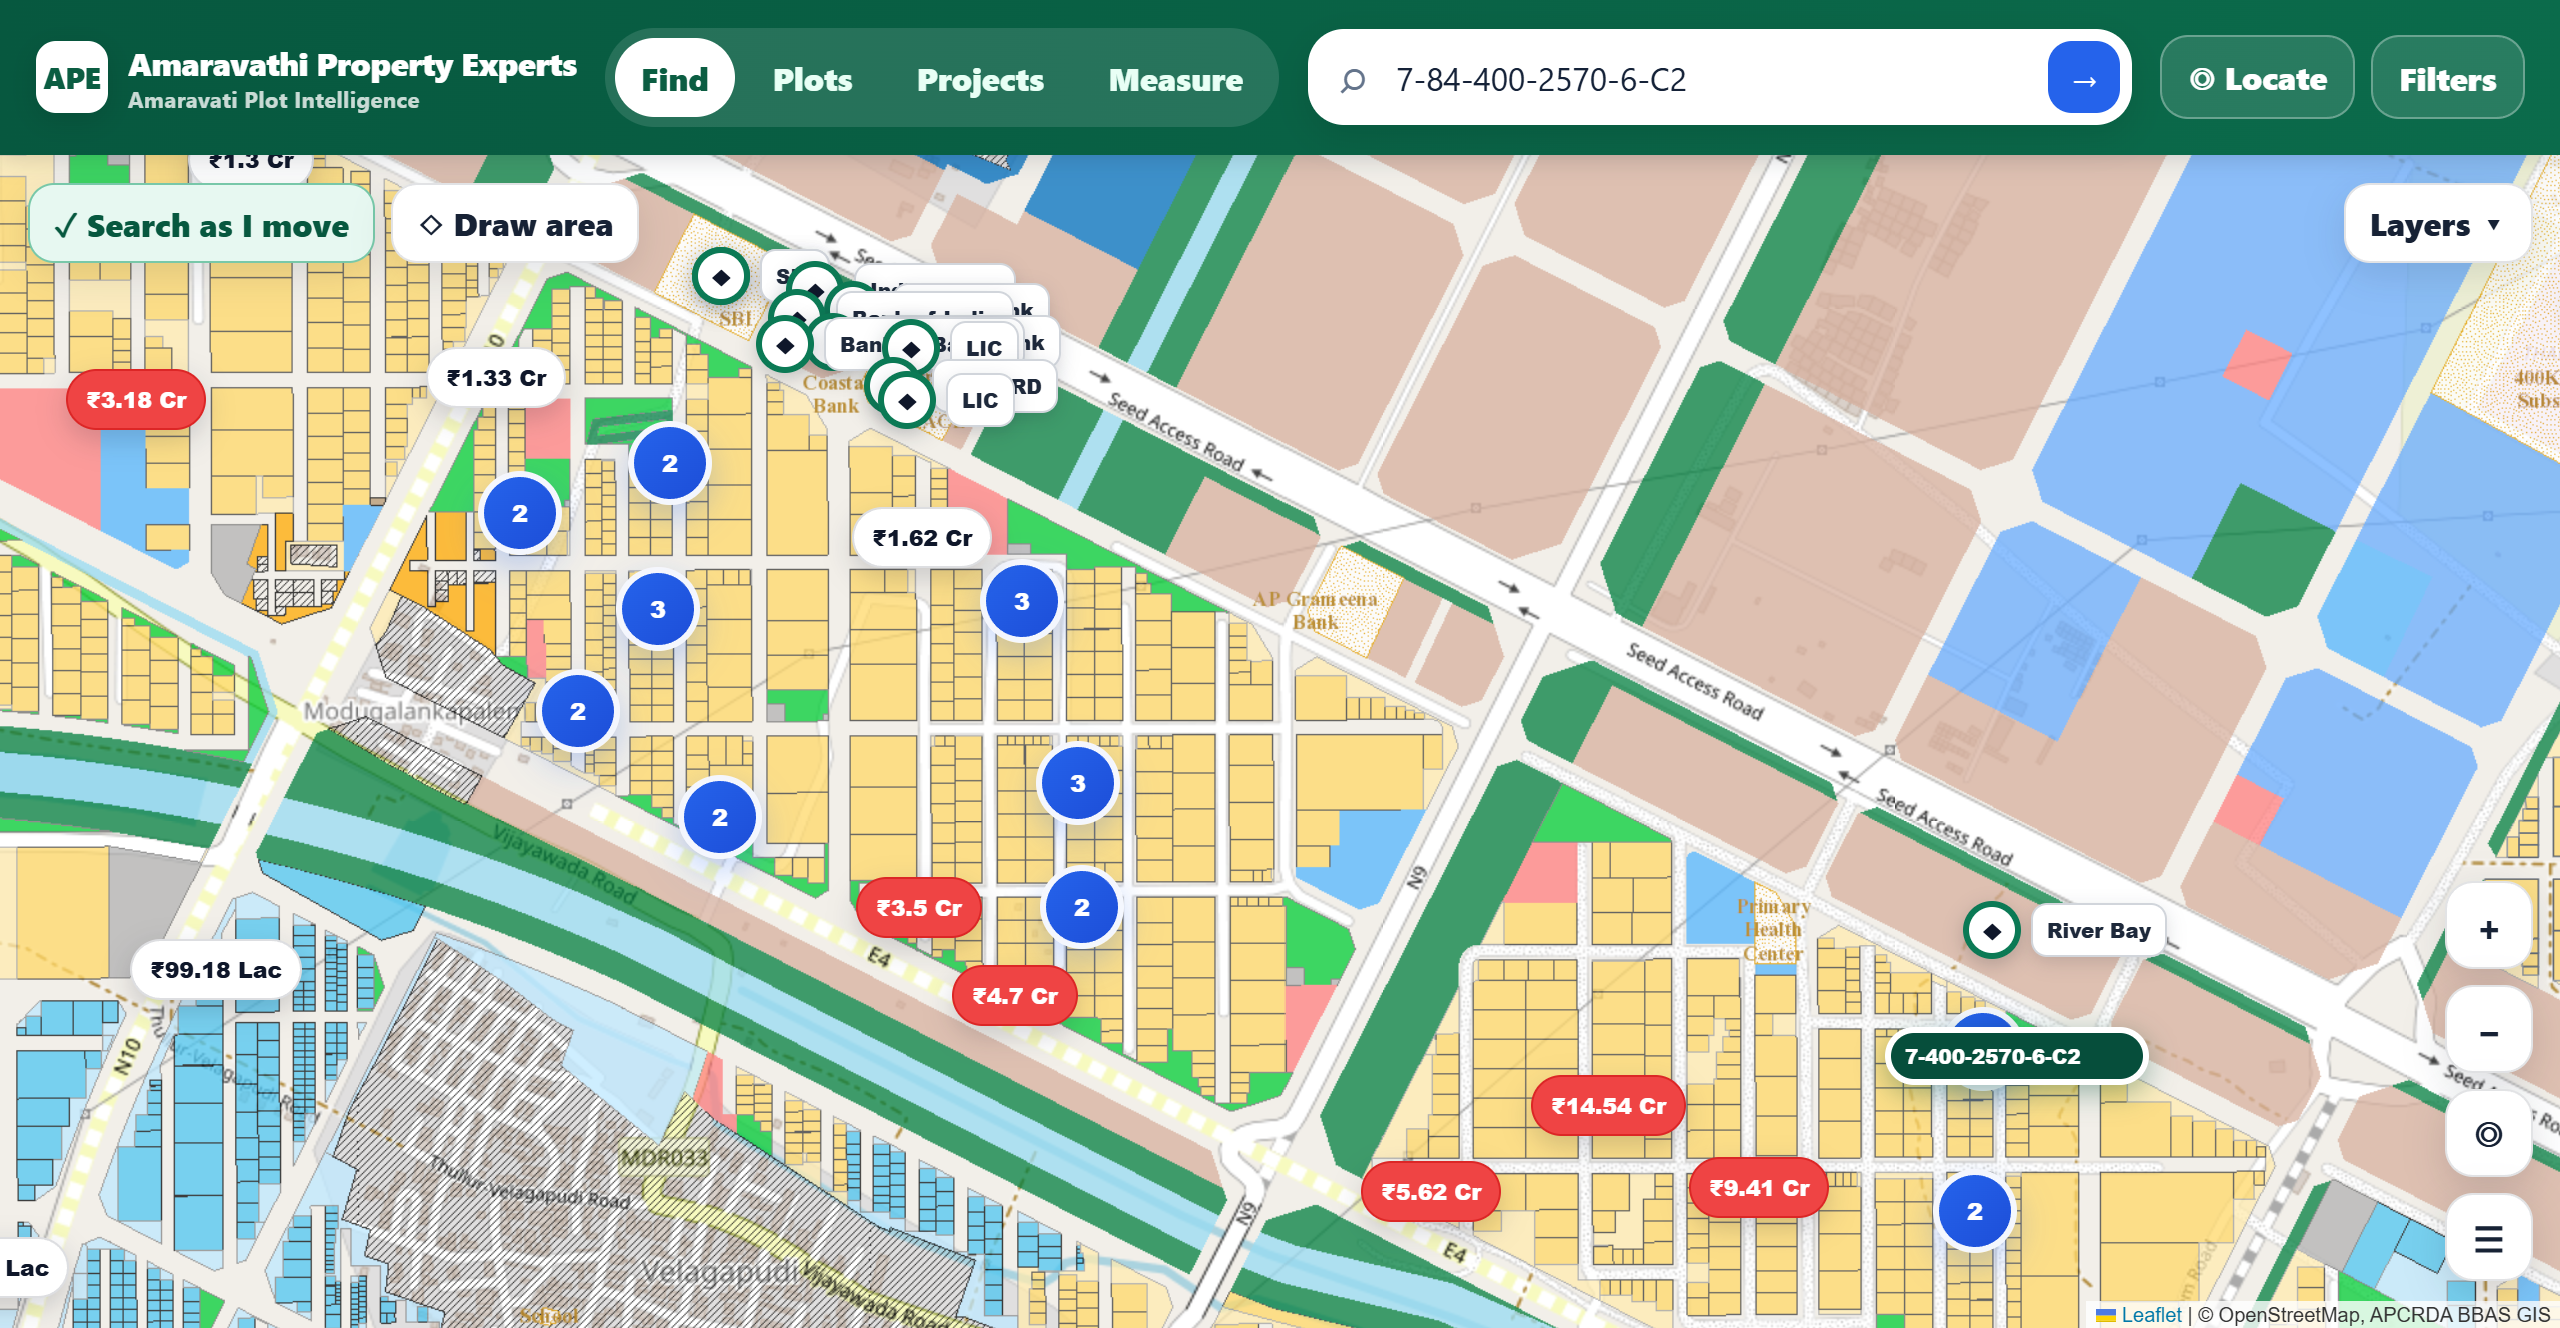The image size is (2560, 1328).
Task: Click the plot ID search field
Action: 1710,79
